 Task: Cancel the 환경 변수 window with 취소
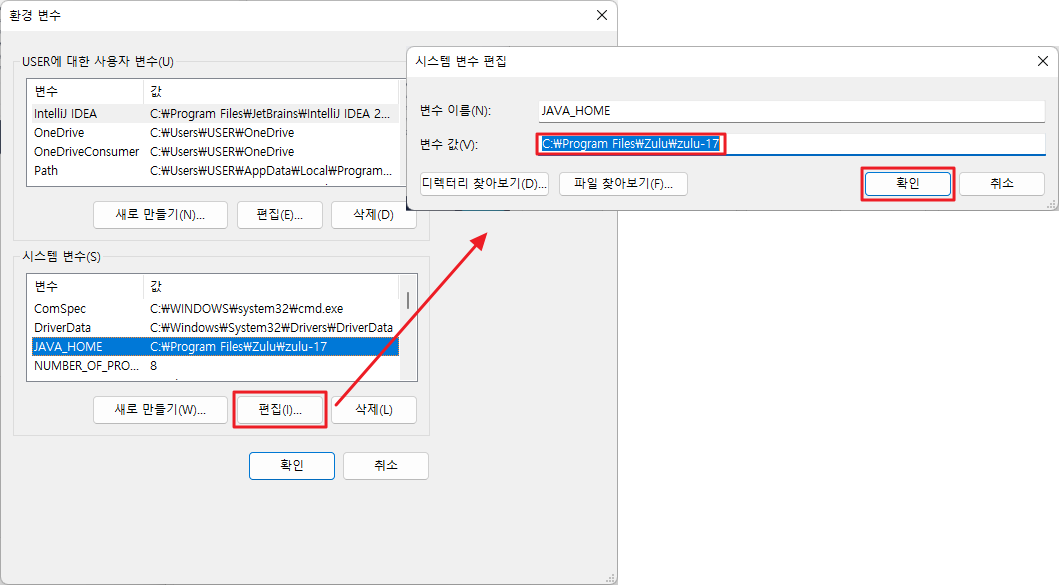click(385, 466)
